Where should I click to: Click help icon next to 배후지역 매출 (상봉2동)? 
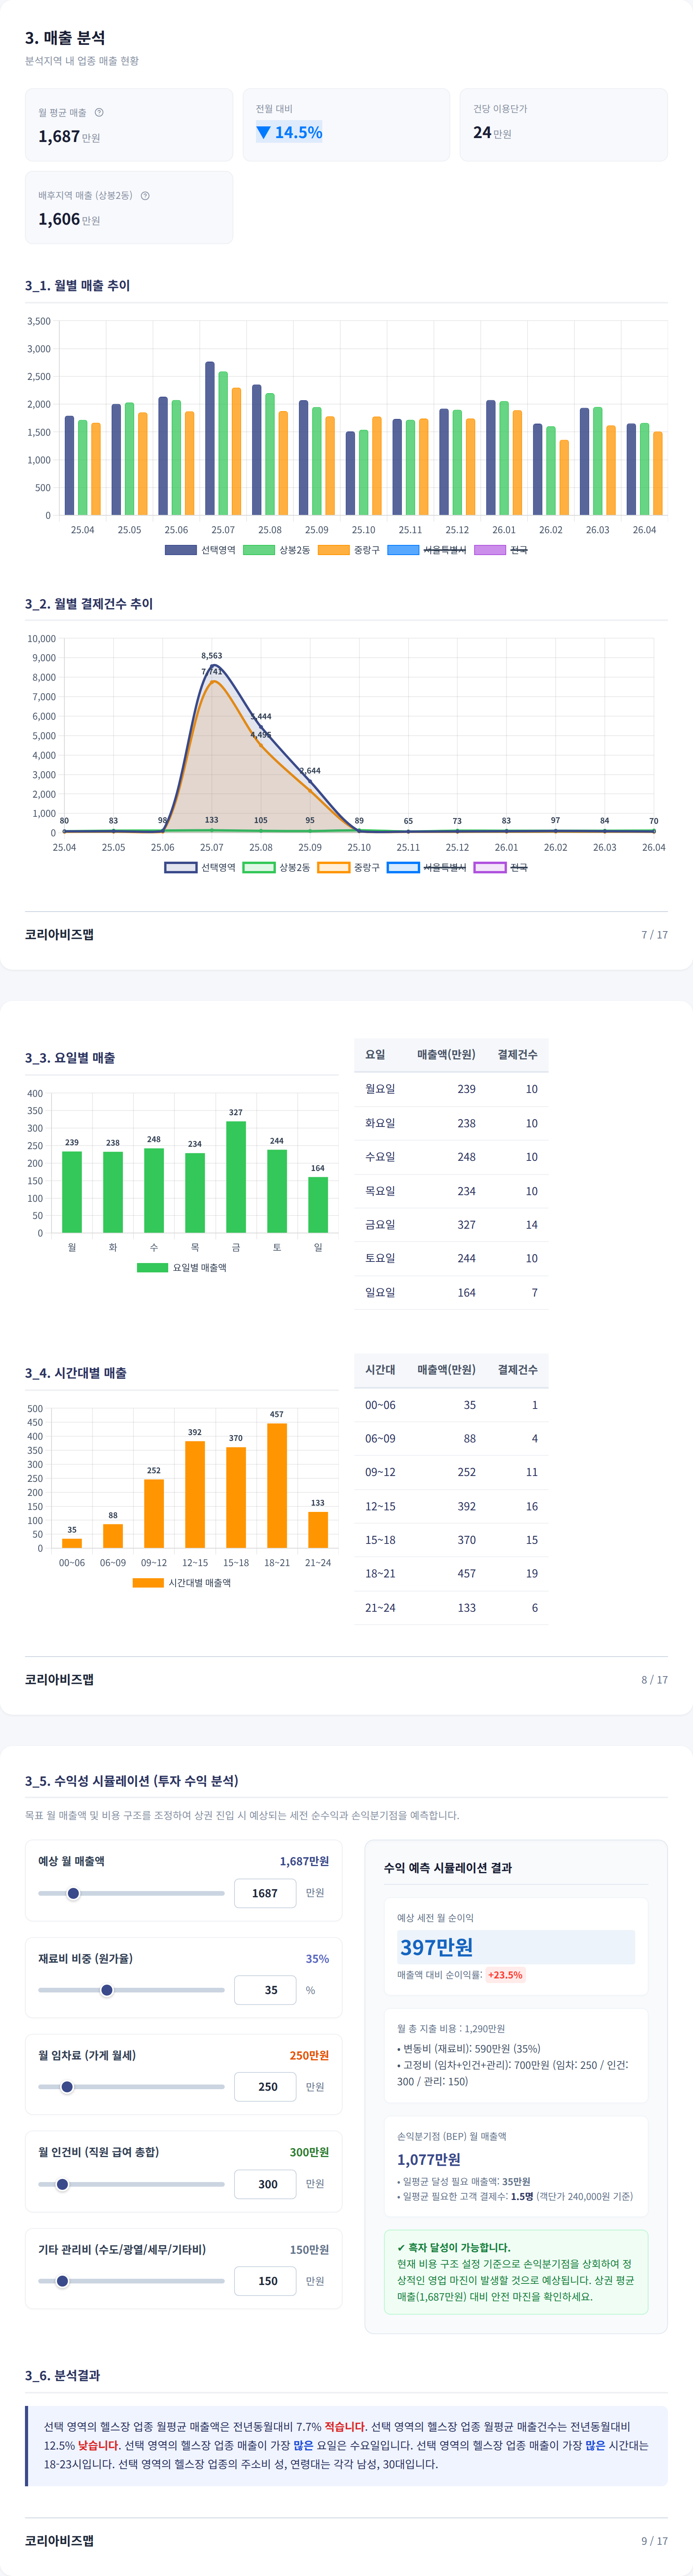click(145, 196)
